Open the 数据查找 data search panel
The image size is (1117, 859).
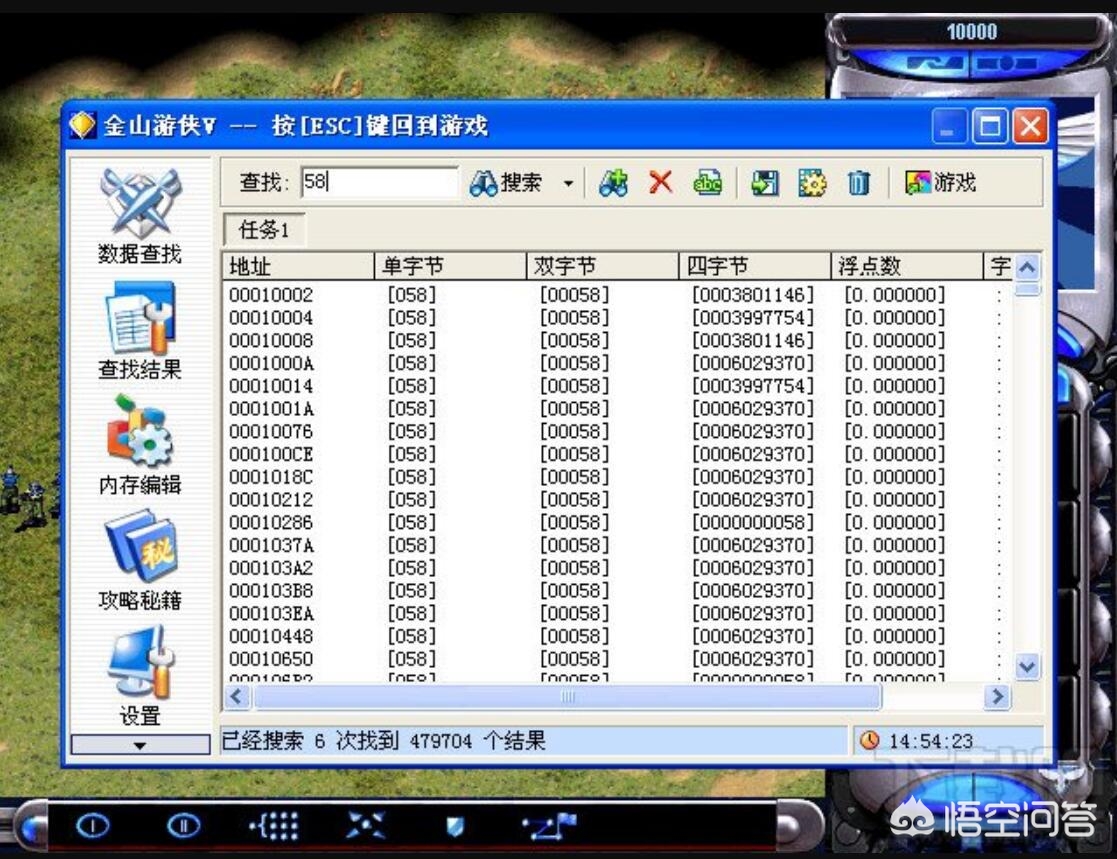coord(140,217)
